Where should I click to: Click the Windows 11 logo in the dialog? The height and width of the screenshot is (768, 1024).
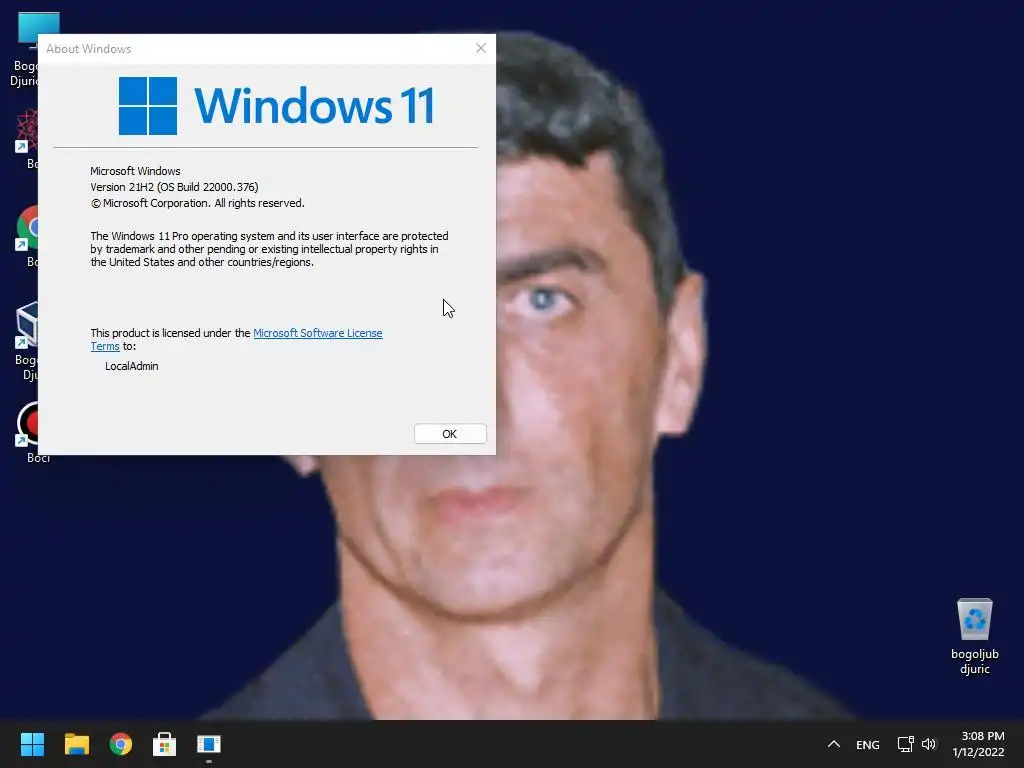coord(276,106)
